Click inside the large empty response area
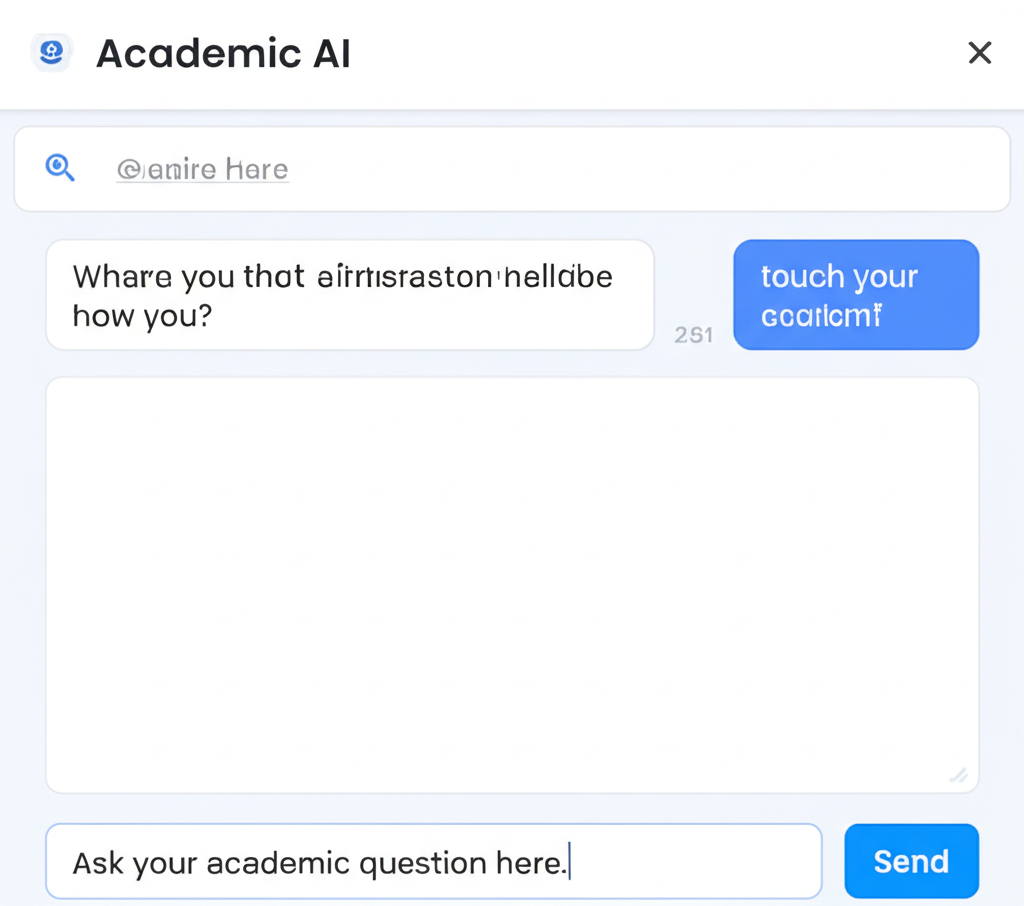This screenshot has height=906, width=1024. (x=512, y=585)
